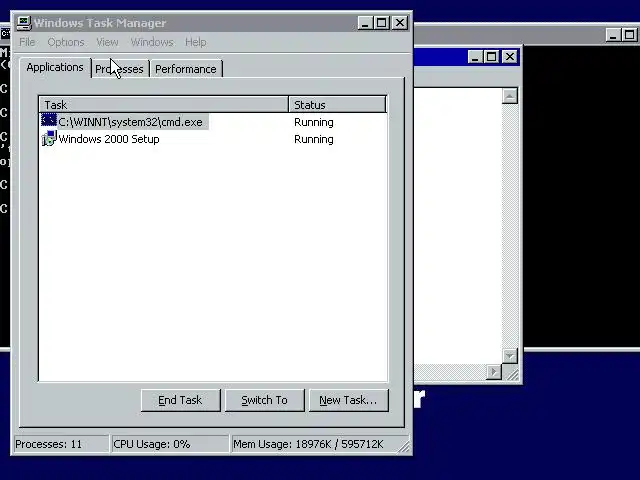This screenshot has height=480, width=640.
Task: Click the CPU Usage: 0% status entry
Action: (170, 444)
